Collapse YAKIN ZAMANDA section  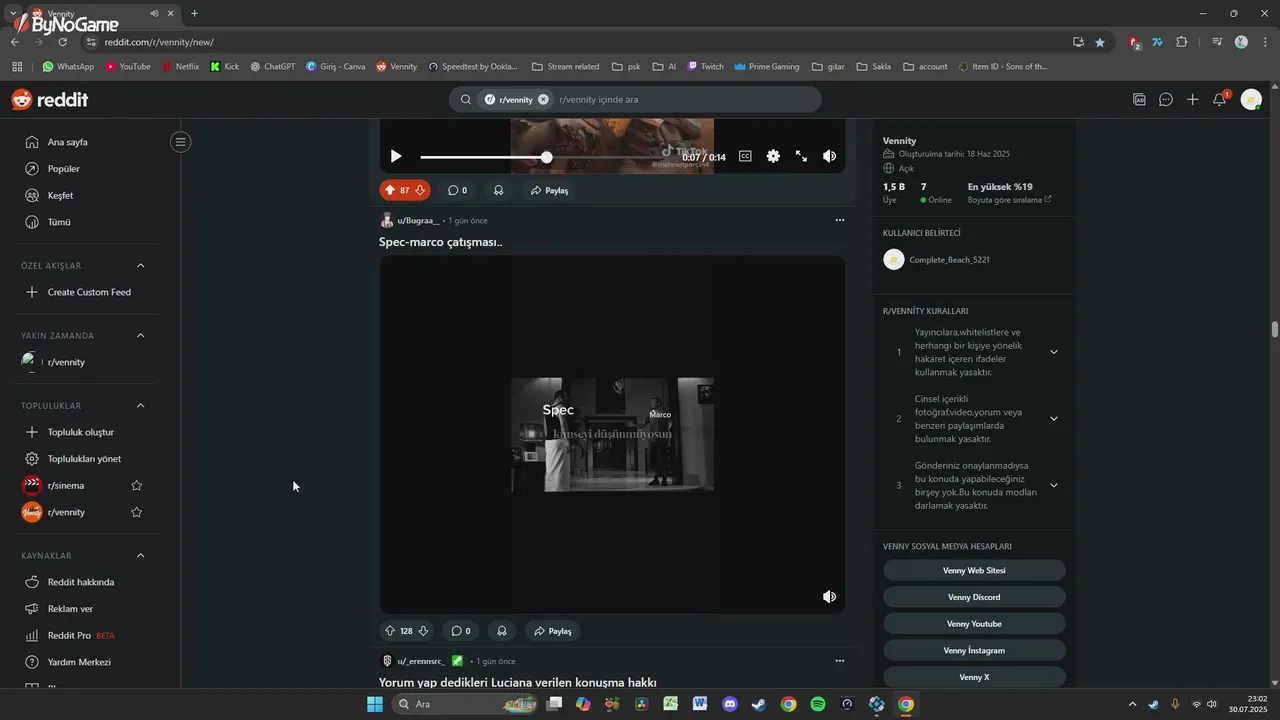(140, 336)
